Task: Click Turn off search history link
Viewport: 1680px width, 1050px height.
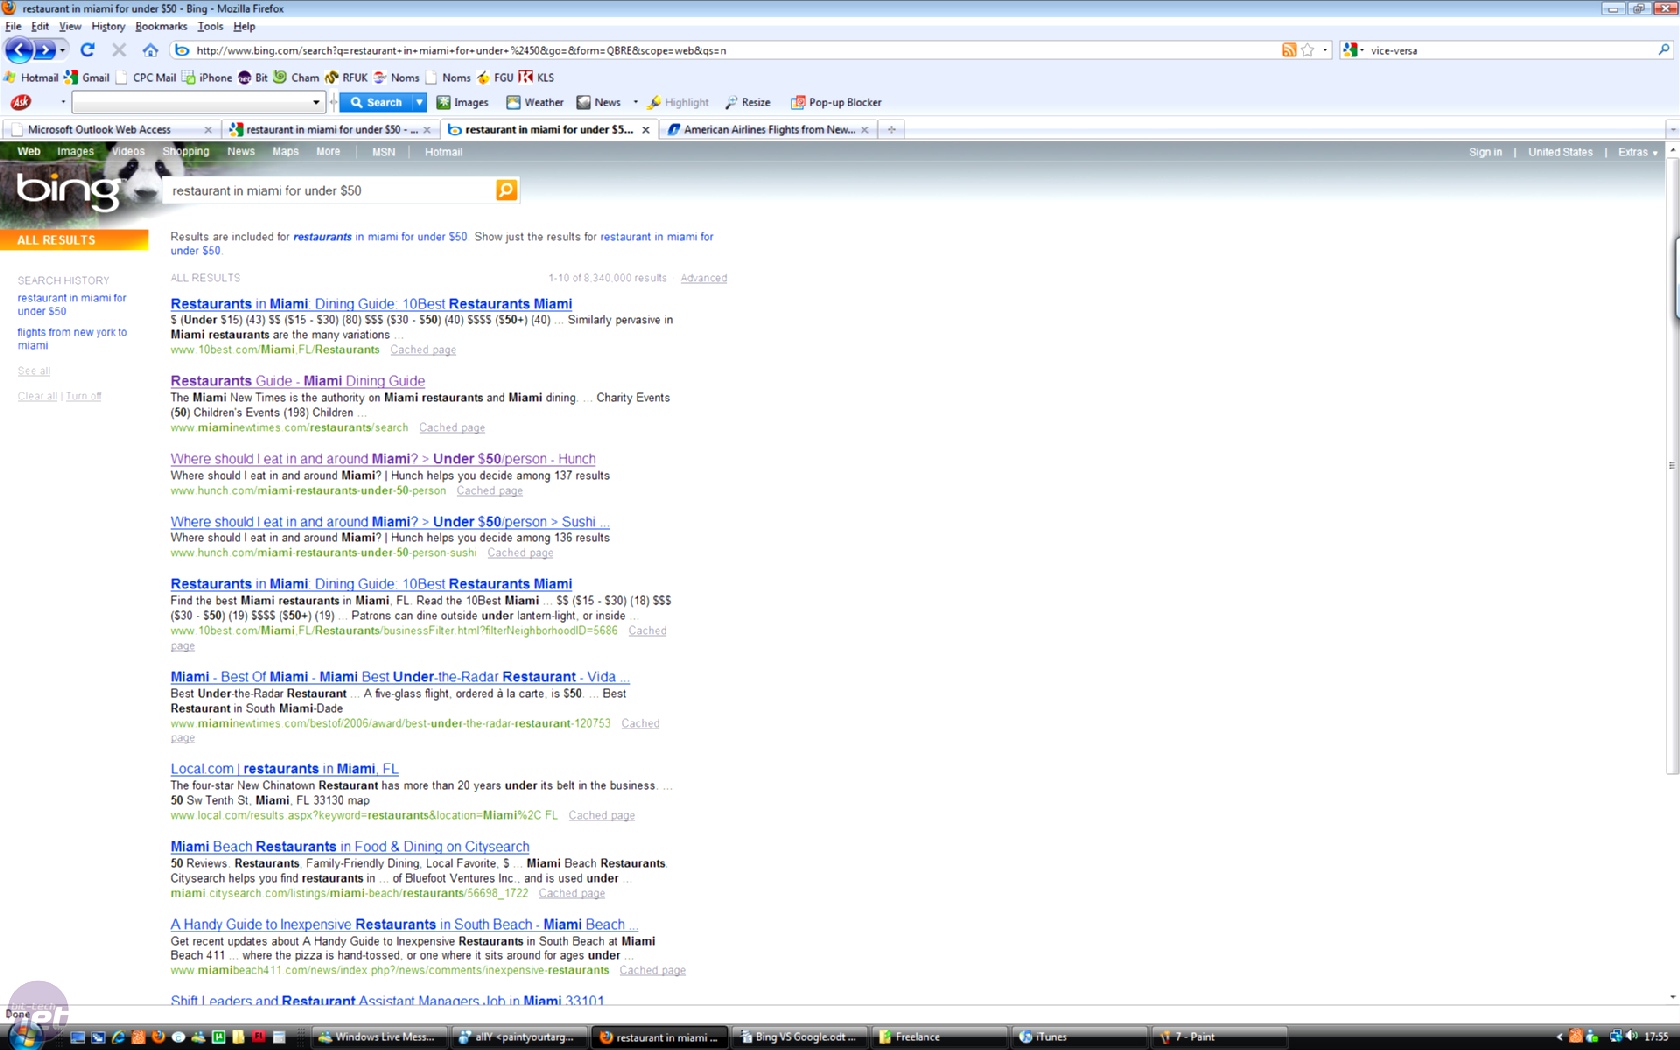Action: coord(84,396)
